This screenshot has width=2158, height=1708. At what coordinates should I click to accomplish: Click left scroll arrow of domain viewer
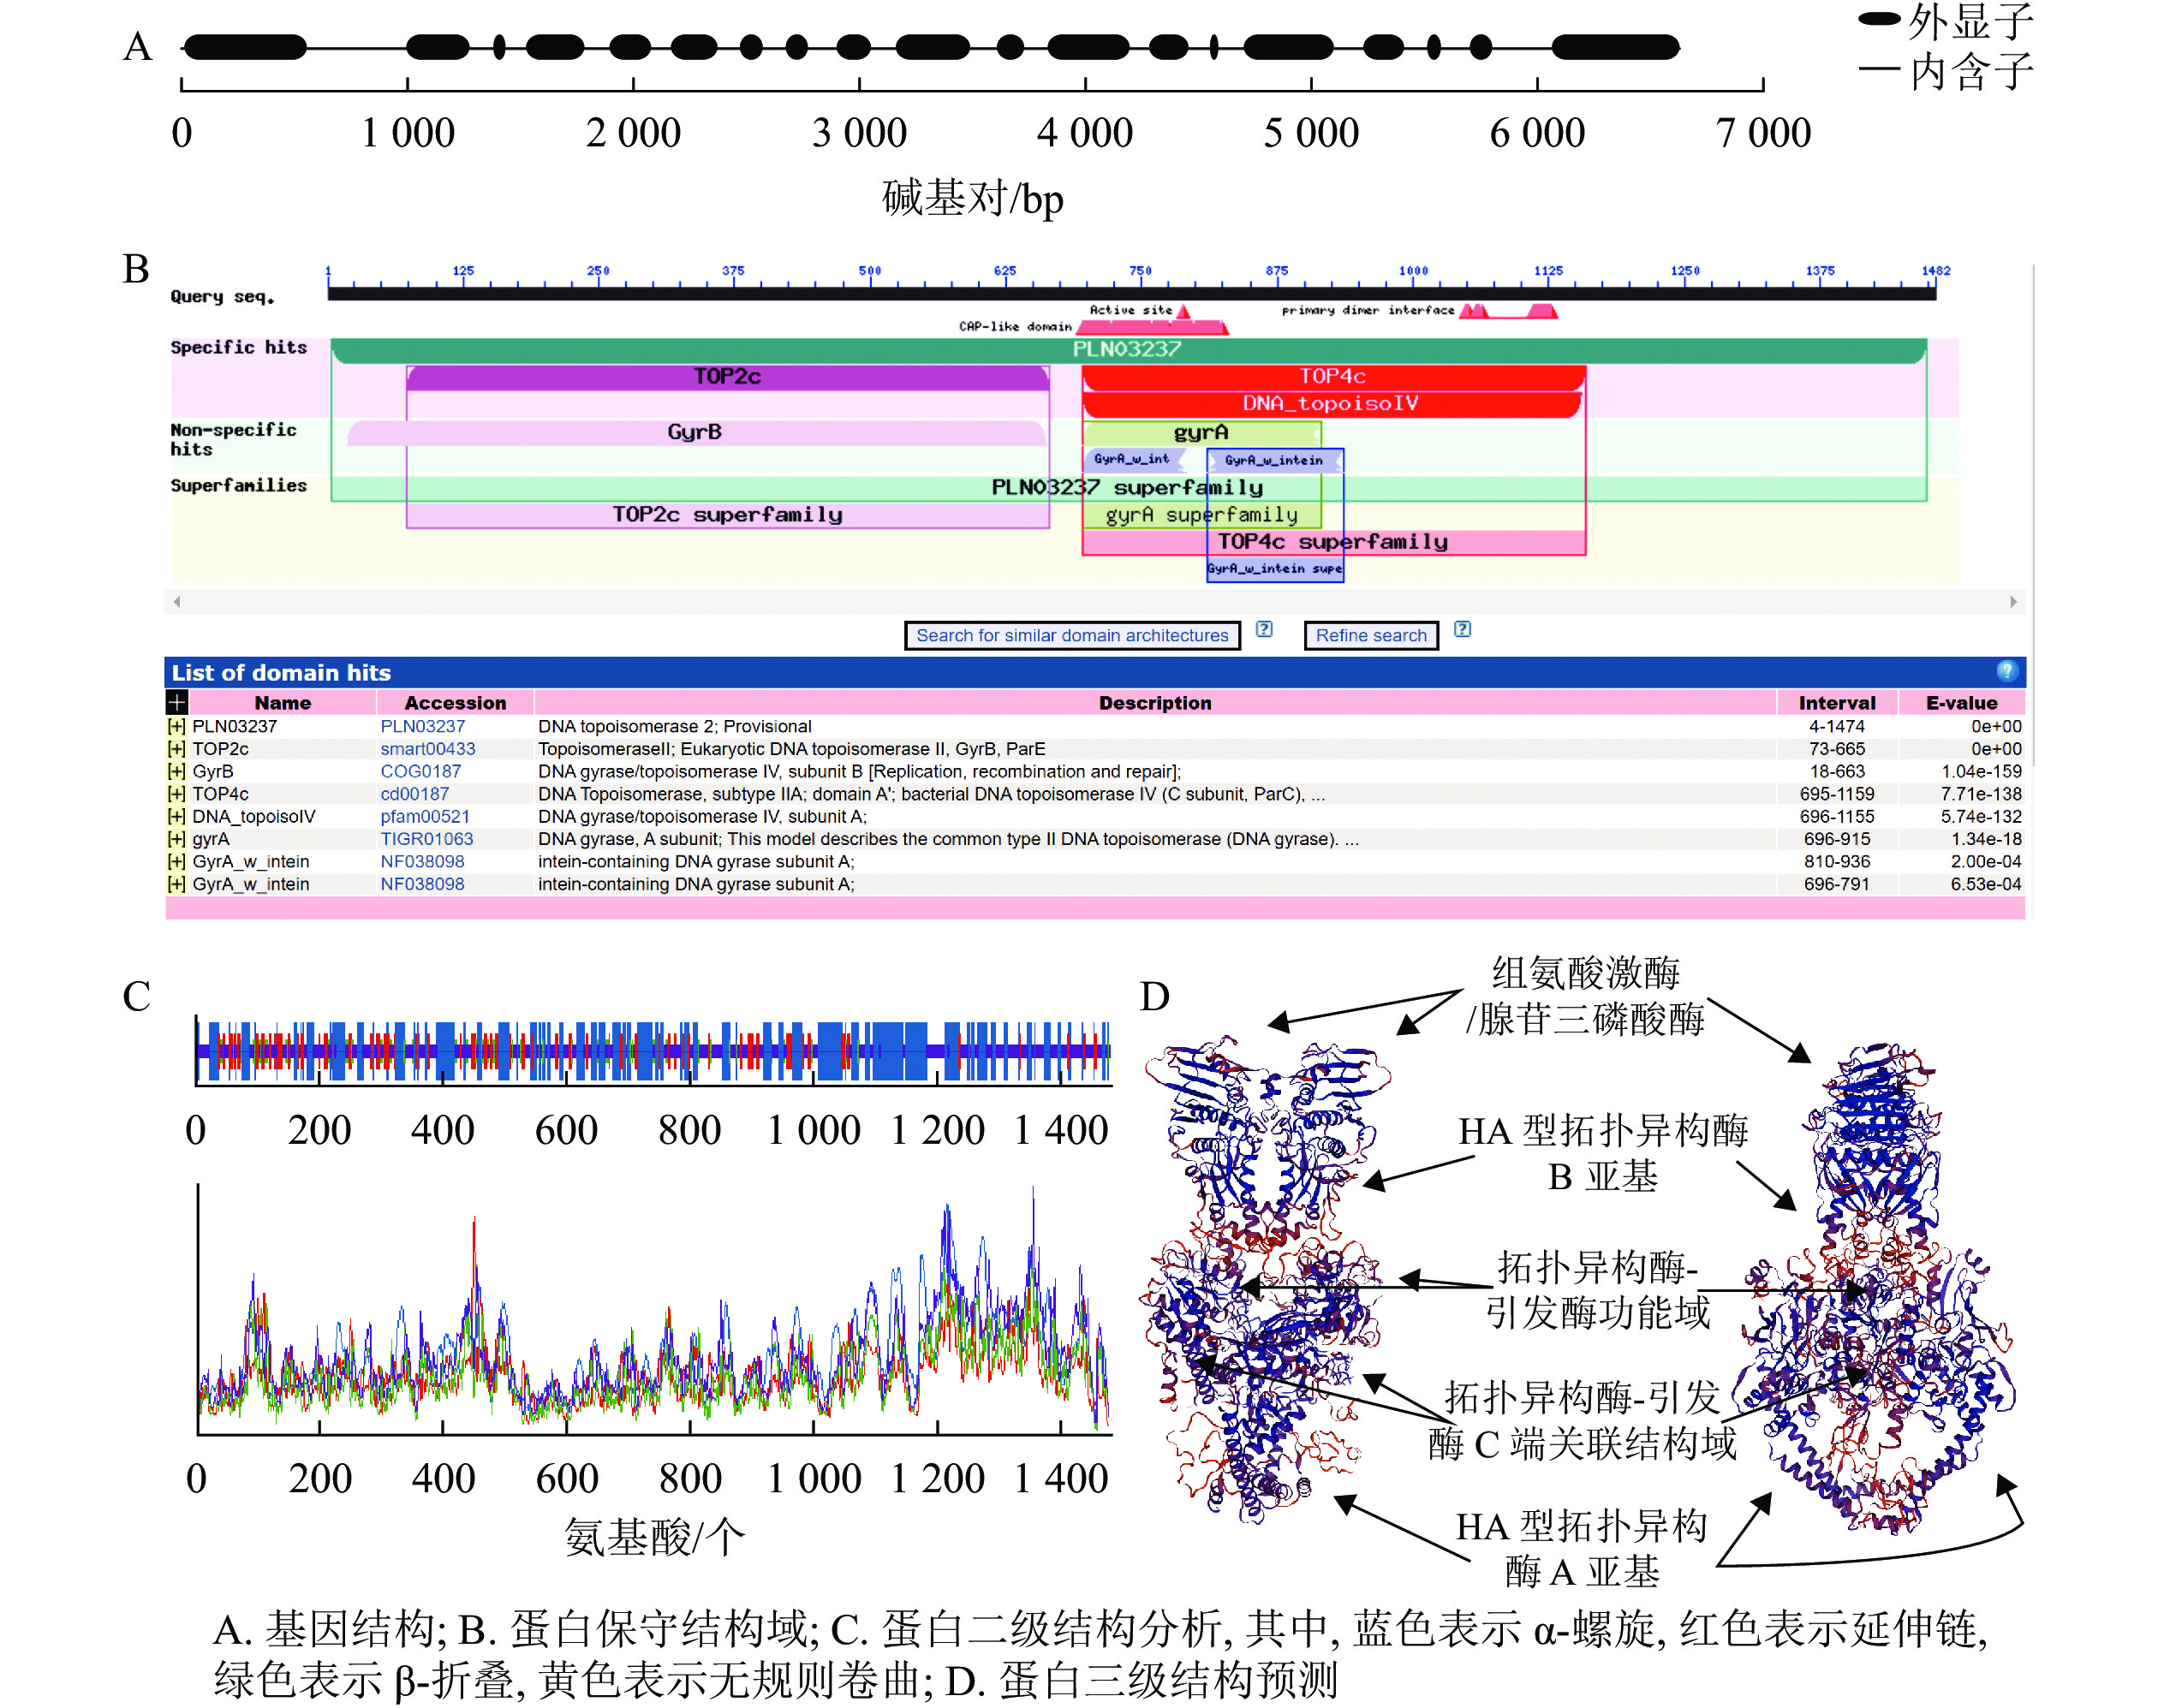[x=177, y=601]
